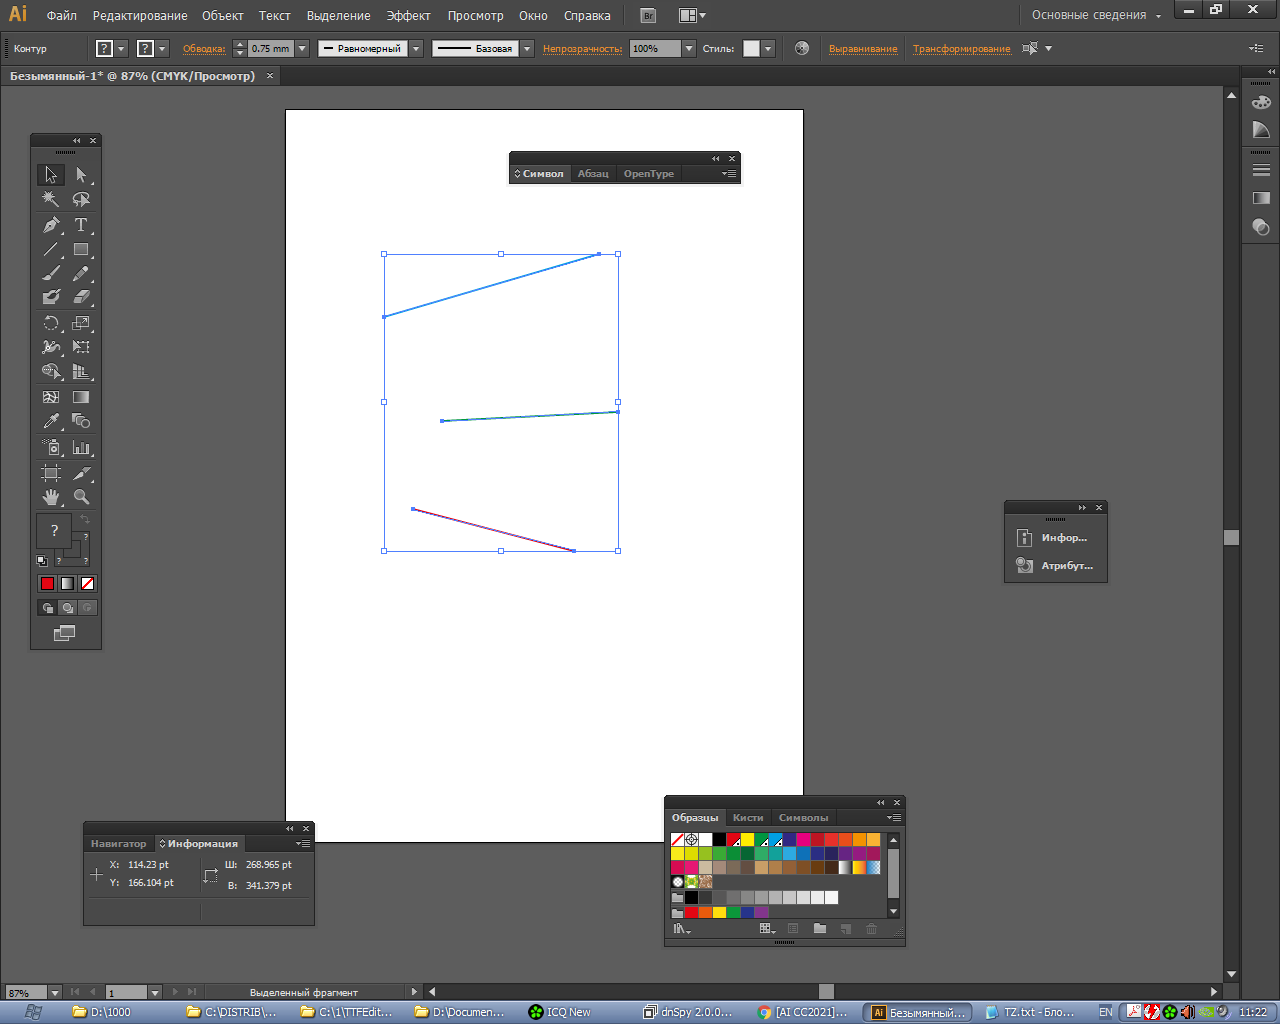Open the Эффект menu
The image size is (1280, 1024).
click(x=408, y=15)
